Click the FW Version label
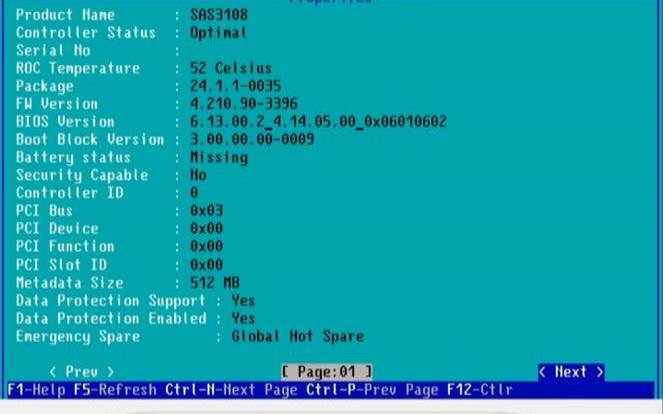 (57, 104)
